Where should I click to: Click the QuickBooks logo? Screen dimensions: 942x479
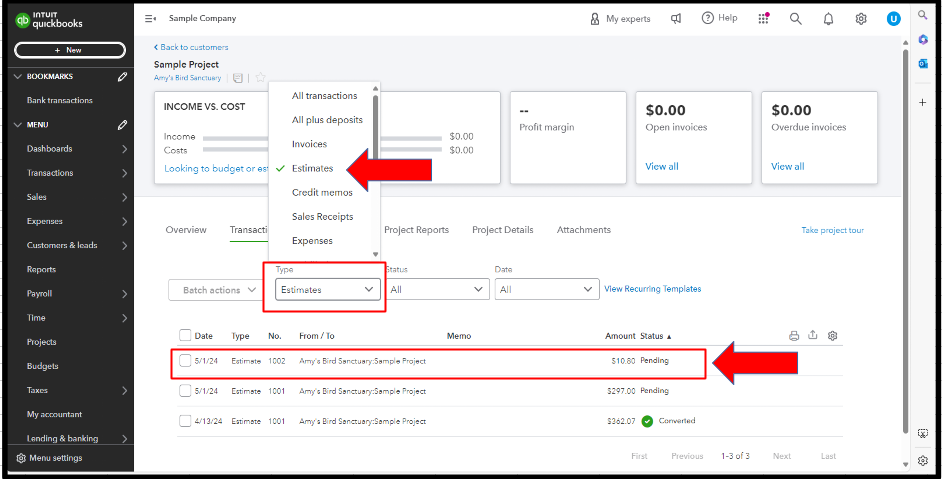point(49,20)
